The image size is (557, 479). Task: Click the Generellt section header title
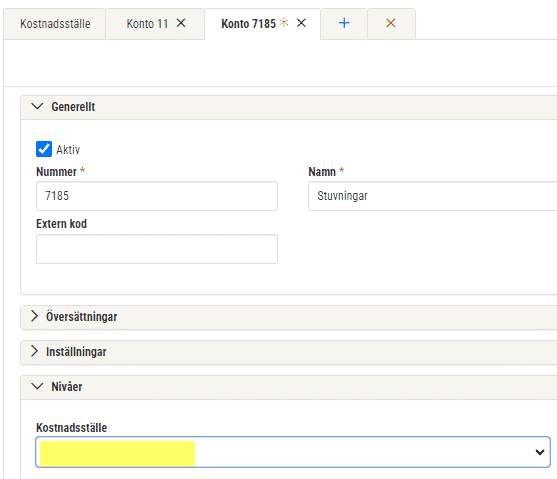[73, 107]
